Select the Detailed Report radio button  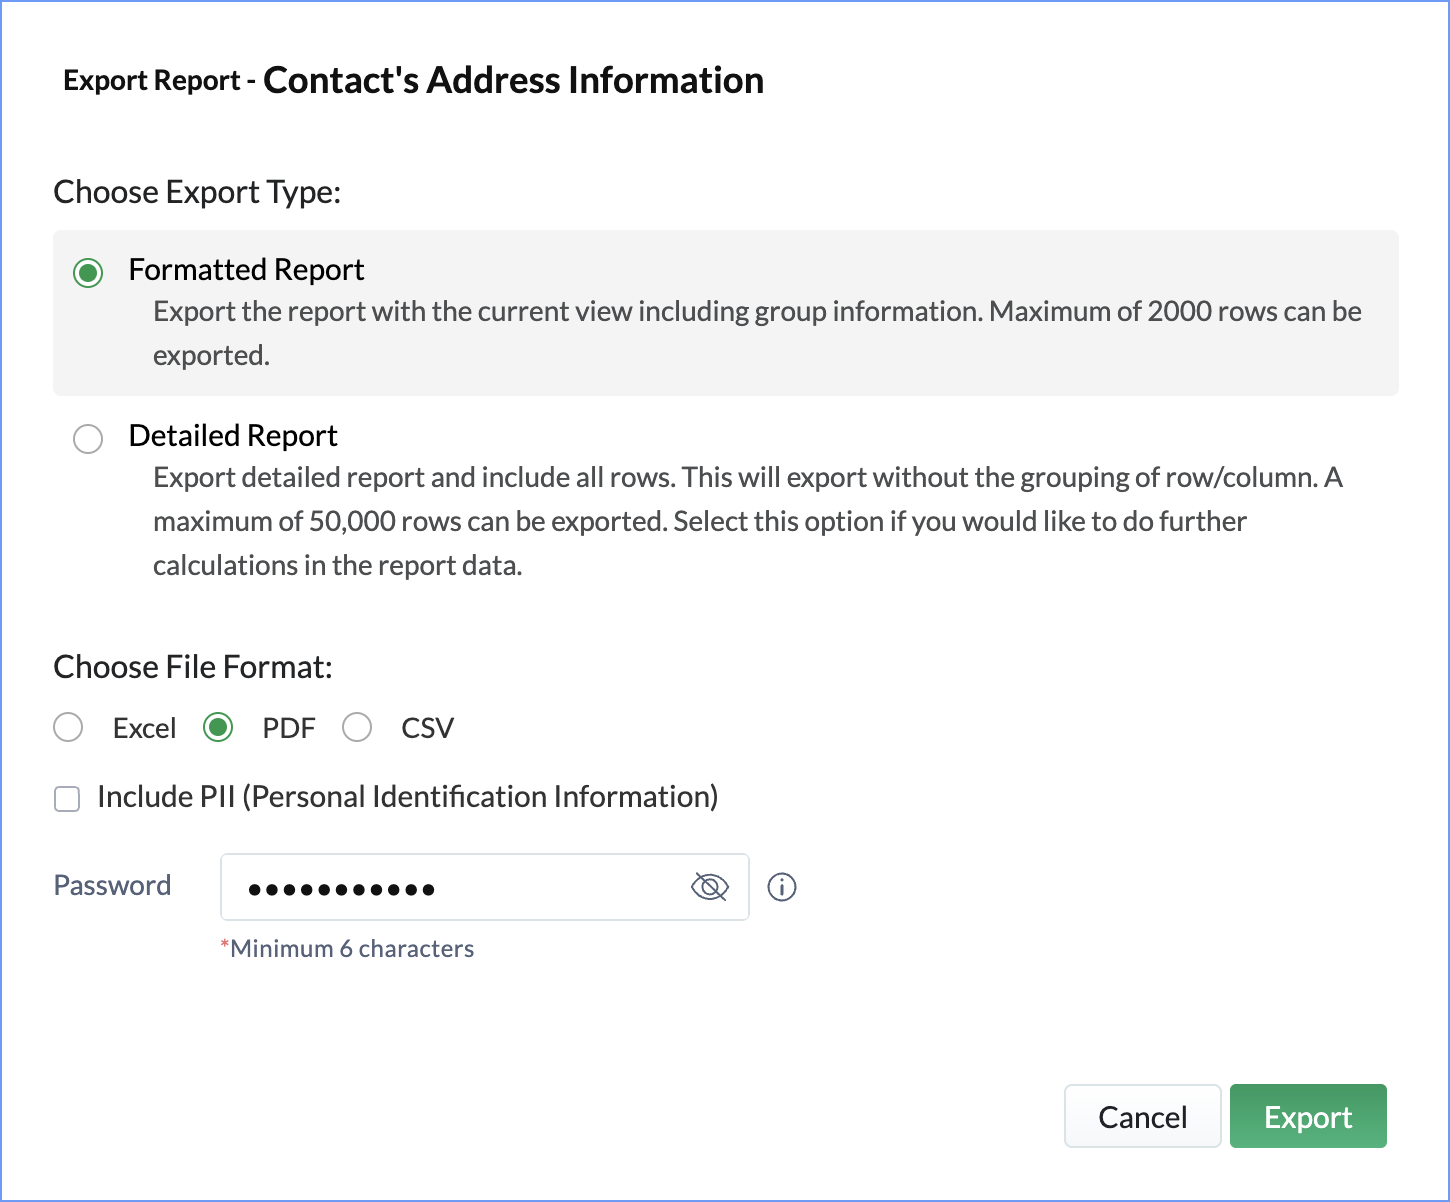coord(88,438)
